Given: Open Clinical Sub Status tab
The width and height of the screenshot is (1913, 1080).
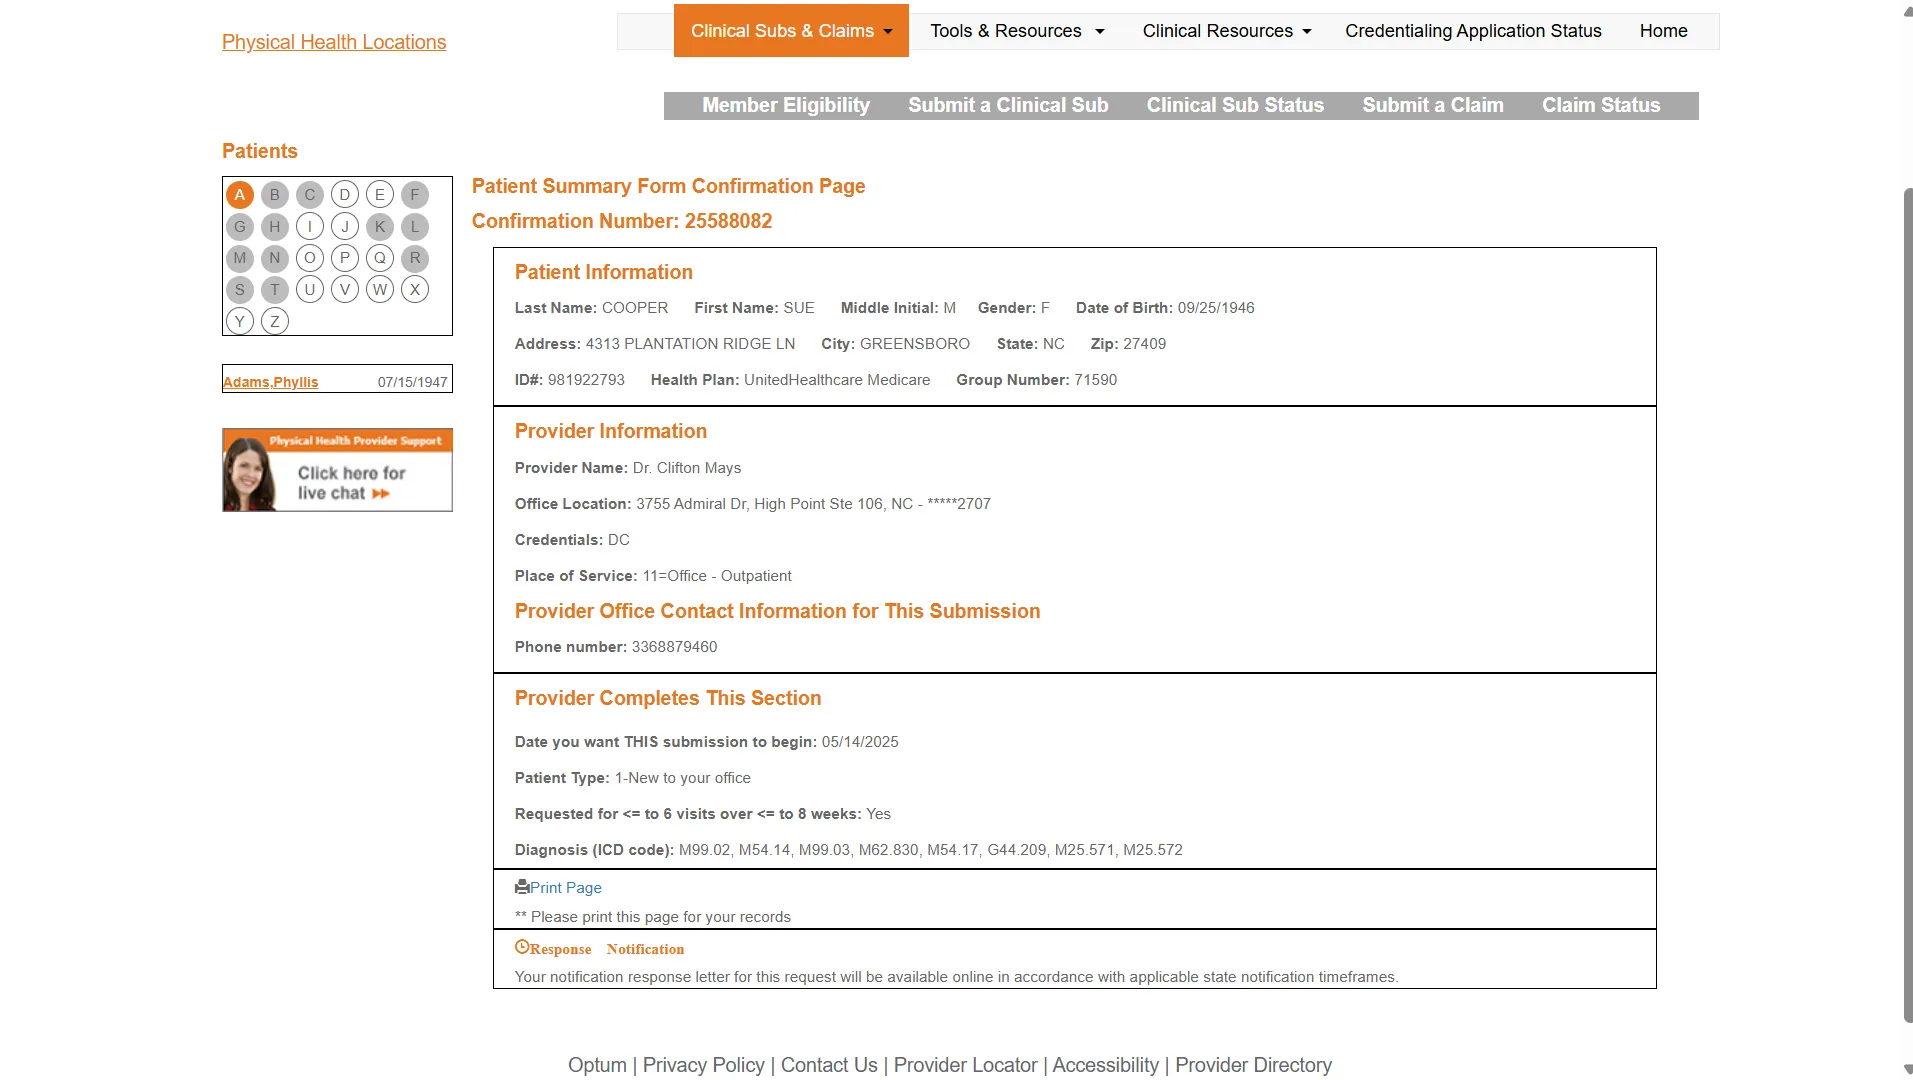Looking at the screenshot, I should click(1235, 105).
